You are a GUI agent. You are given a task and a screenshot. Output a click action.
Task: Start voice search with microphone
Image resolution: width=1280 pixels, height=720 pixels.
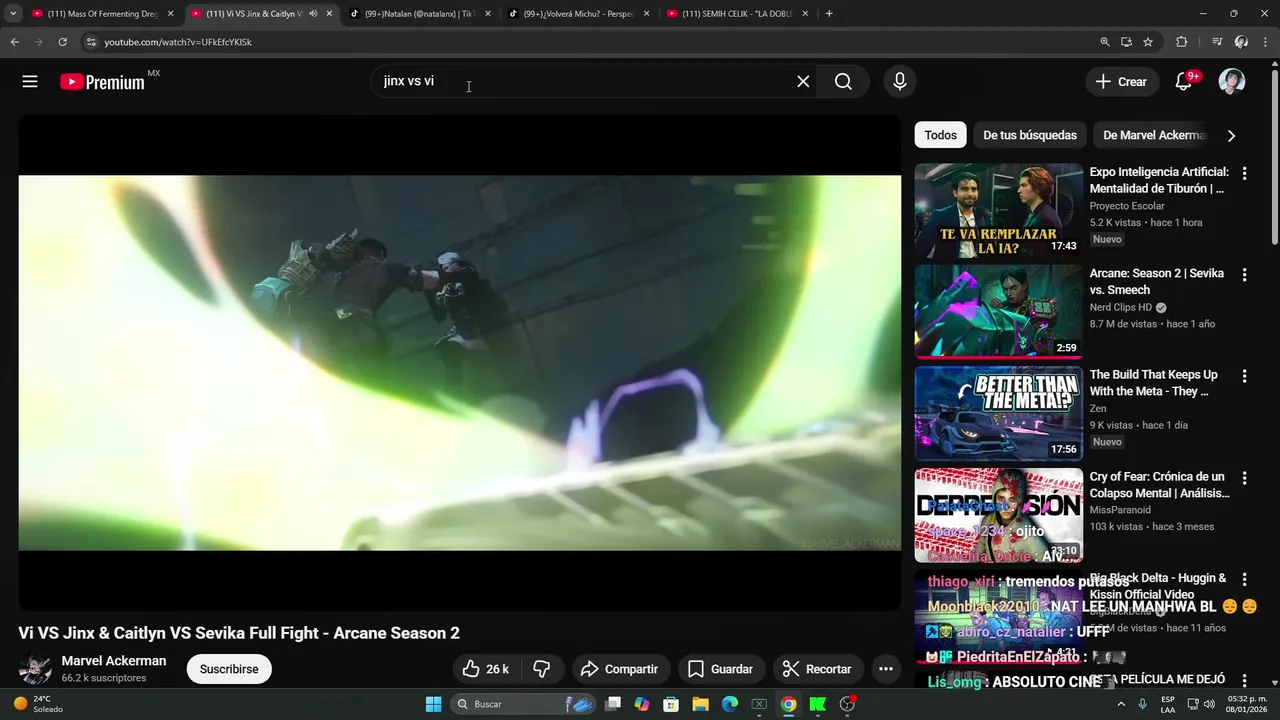point(900,82)
